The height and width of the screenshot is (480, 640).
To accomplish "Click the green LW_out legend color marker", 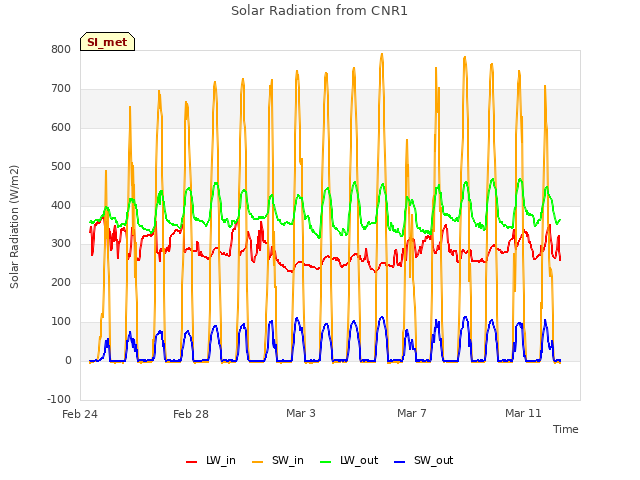I will [326, 462].
